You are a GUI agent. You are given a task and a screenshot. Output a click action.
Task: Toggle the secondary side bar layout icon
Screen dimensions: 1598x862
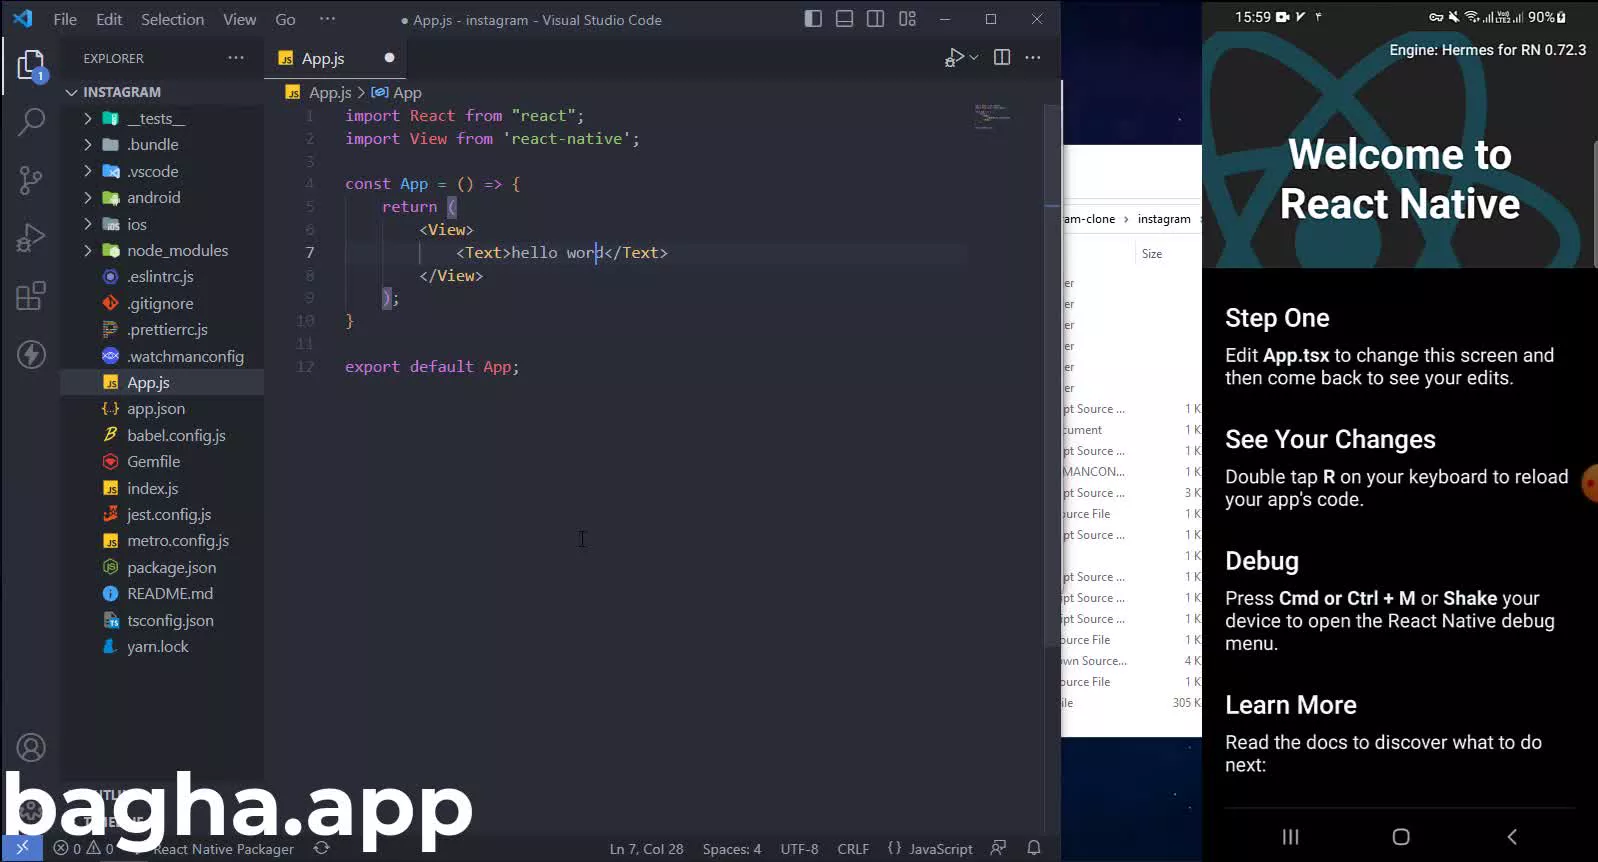(875, 19)
